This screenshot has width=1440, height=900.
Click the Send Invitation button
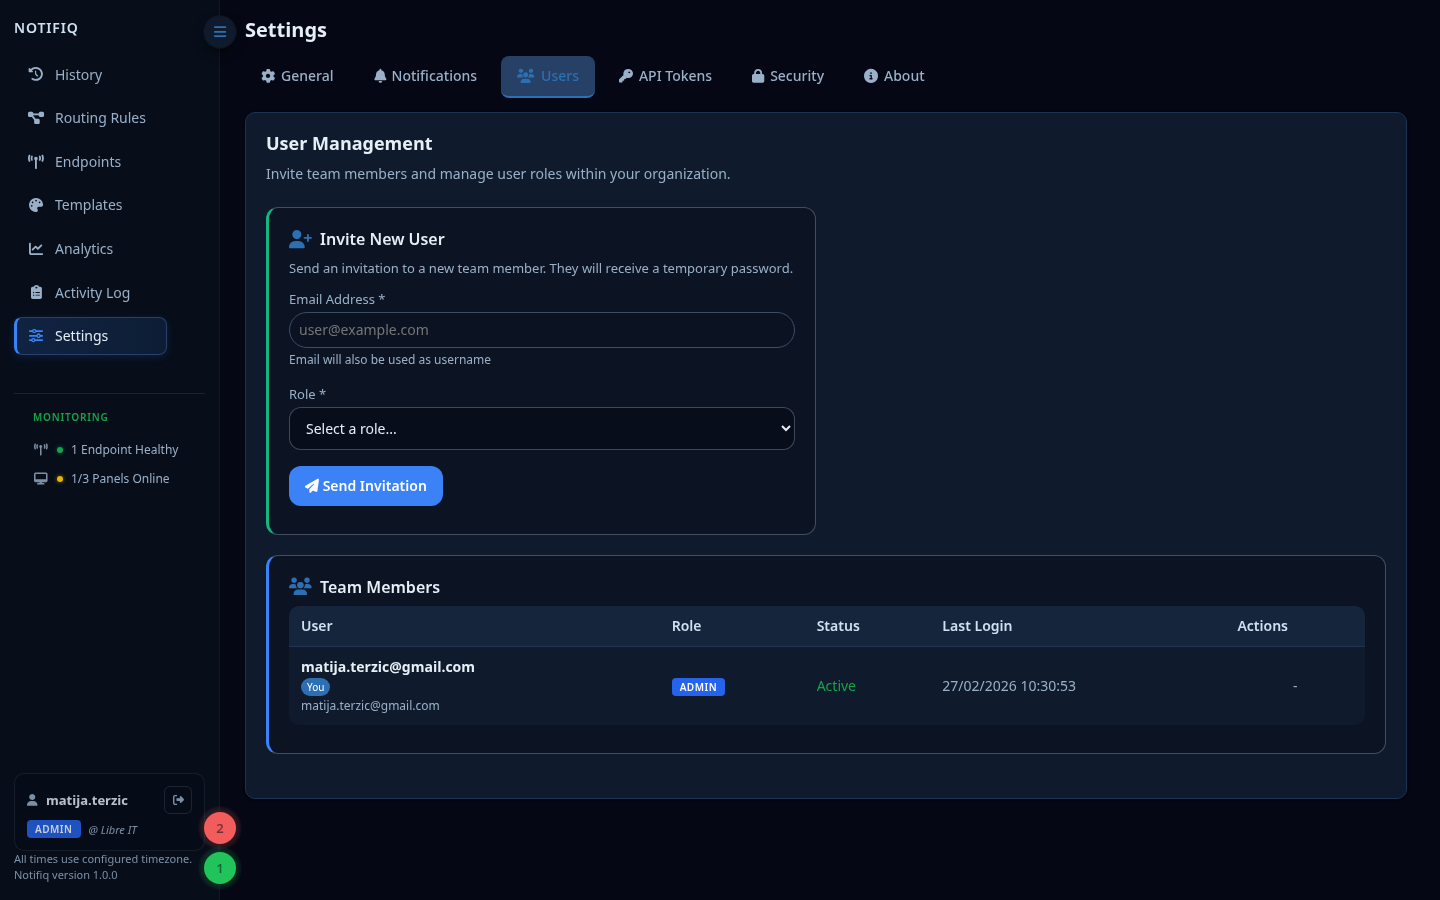(x=366, y=486)
